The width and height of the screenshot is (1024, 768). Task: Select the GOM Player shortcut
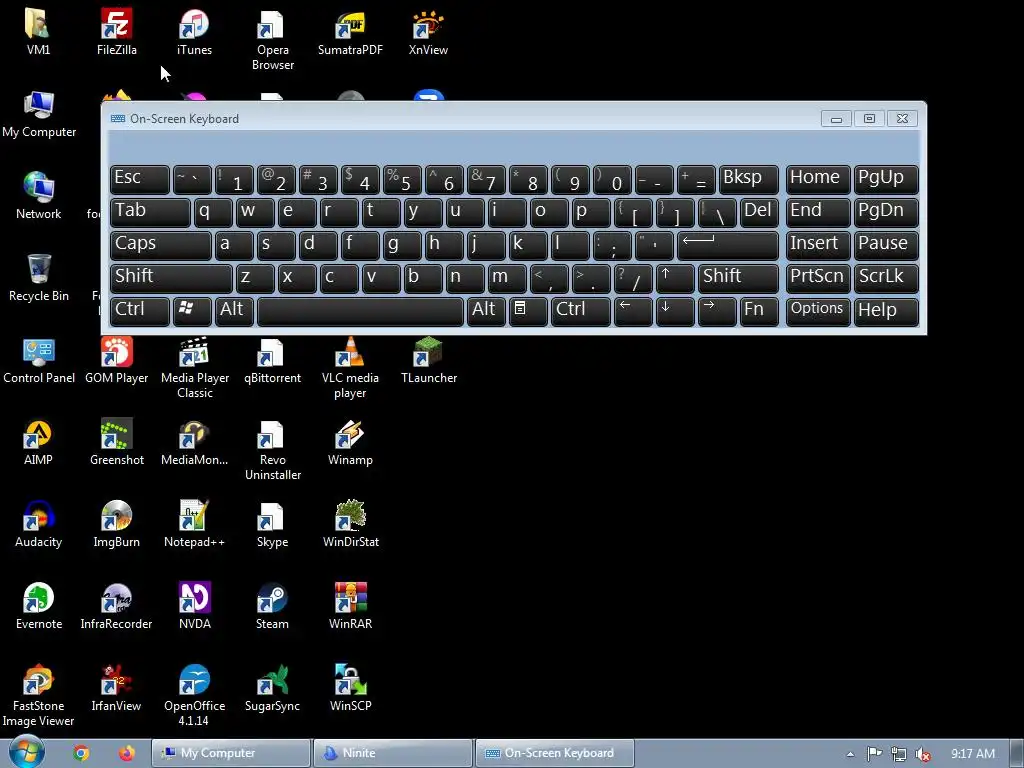click(116, 360)
